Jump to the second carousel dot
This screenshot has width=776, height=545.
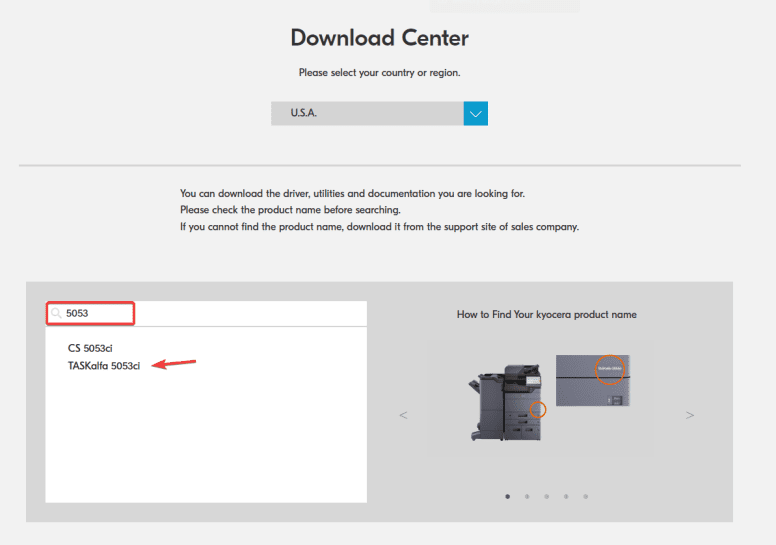527,496
